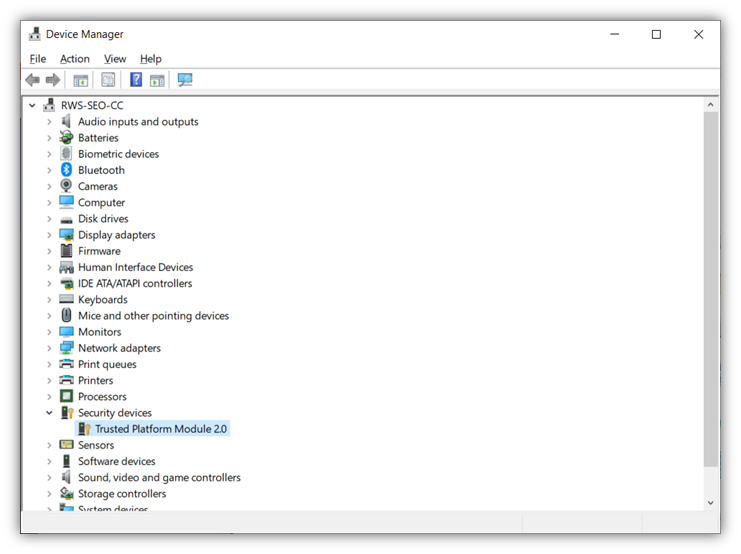Image resolution: width=741 pixels, height=554 pixels.
Task: Open the File menu
Action: (x=38, y=59)
